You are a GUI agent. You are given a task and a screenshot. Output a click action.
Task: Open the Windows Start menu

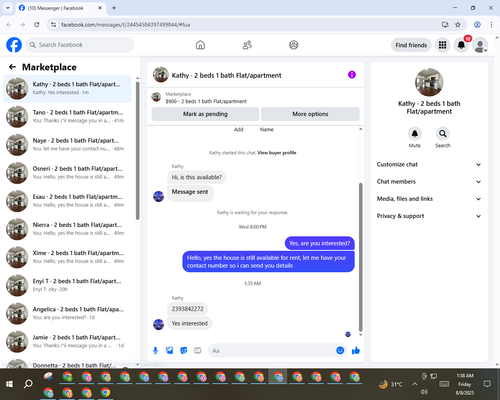coord(9,384)
